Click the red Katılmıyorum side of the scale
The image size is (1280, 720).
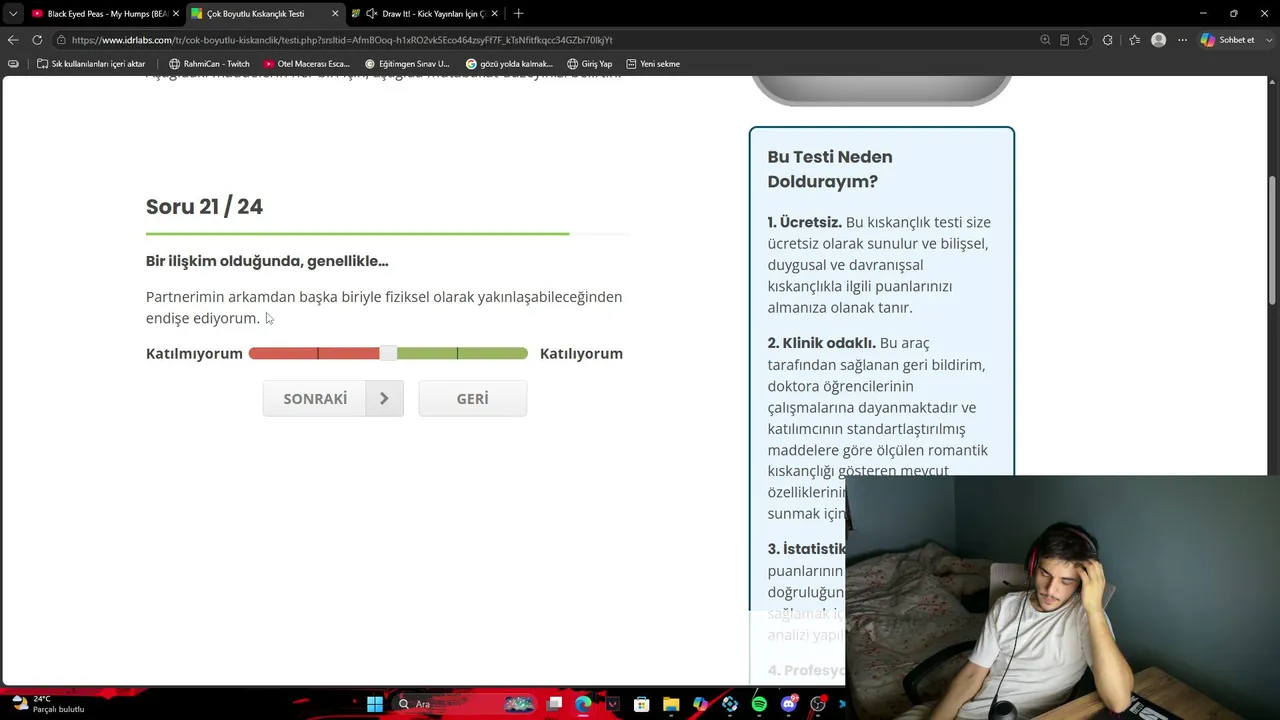click(x=313, y=353)
